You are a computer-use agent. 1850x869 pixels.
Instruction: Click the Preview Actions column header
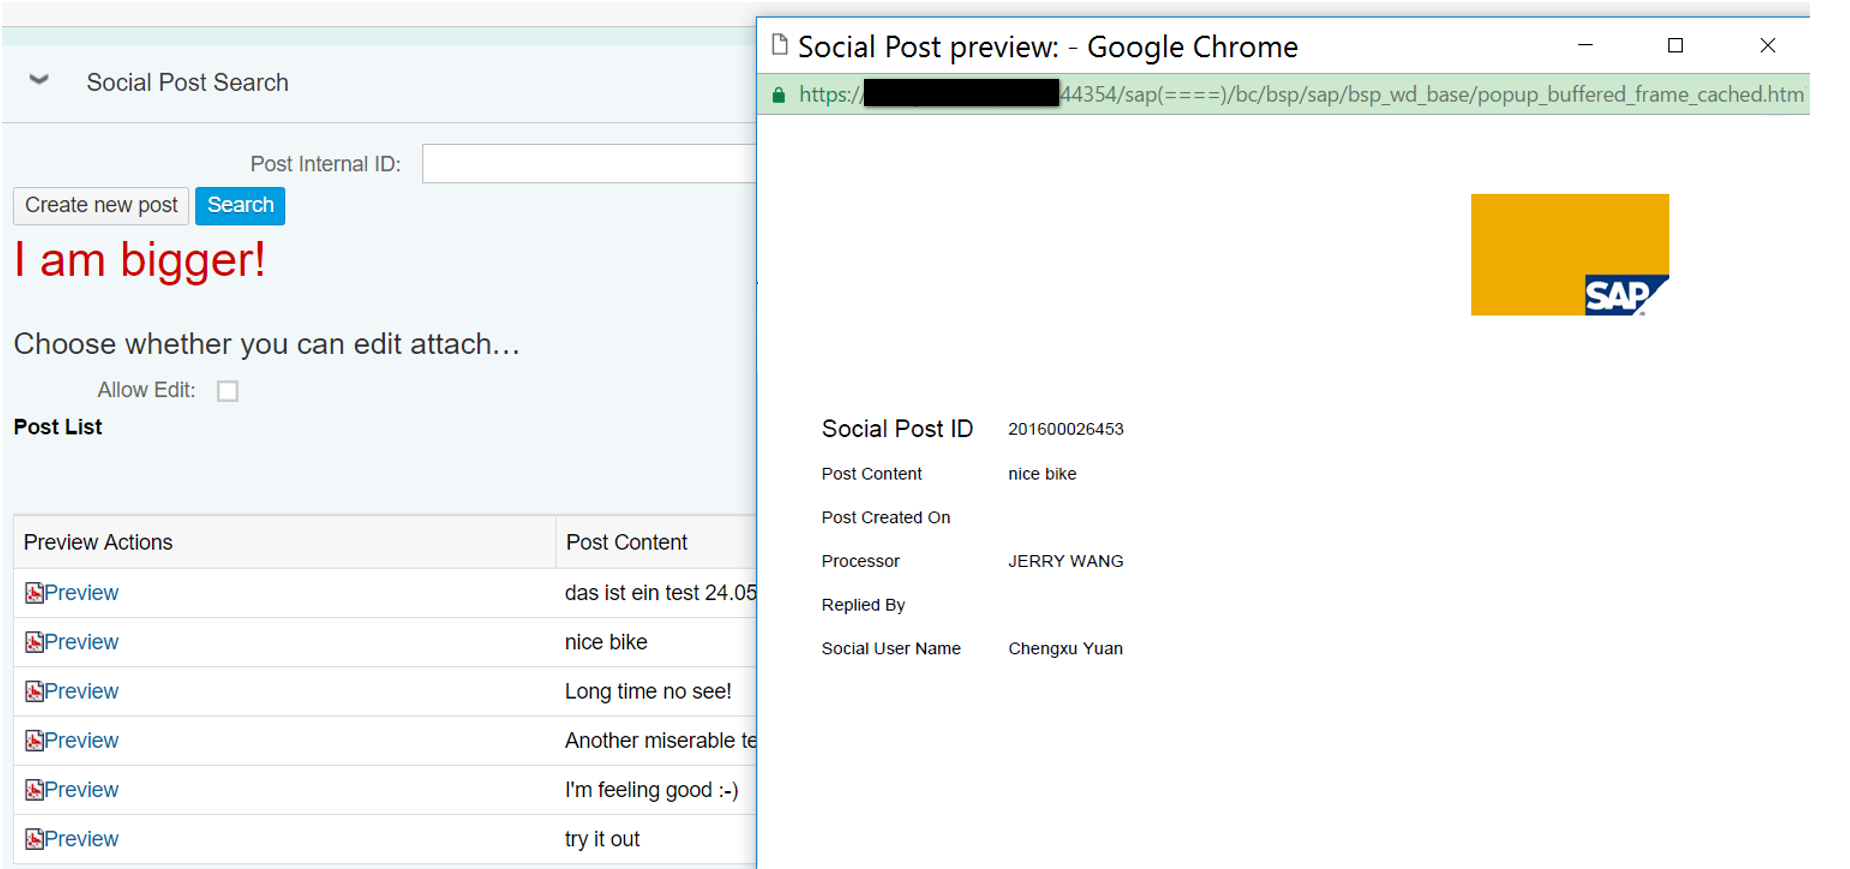[x=284, y=542]
